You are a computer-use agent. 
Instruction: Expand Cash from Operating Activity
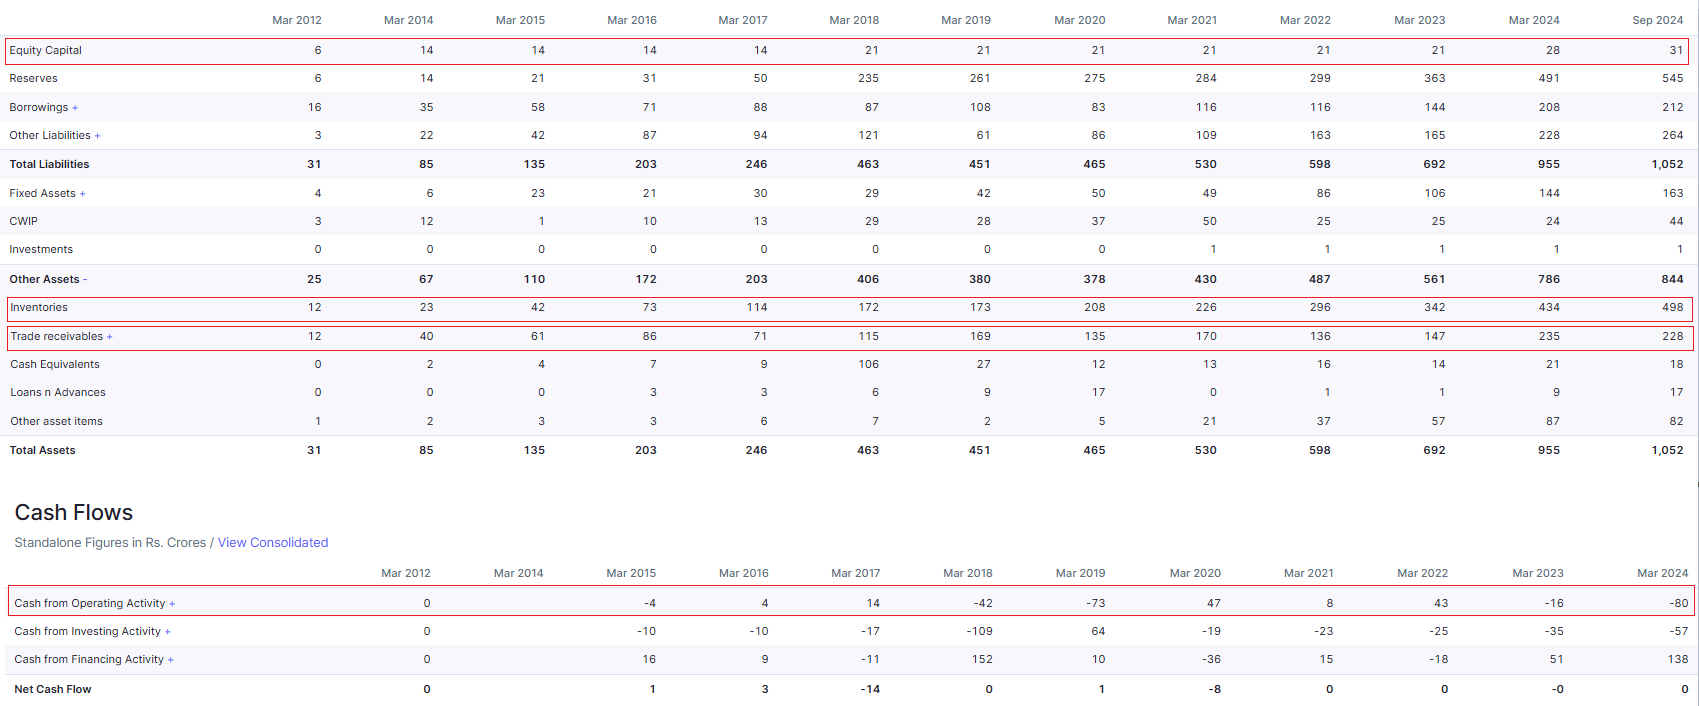pyautogui.click(x=172, y=604)
